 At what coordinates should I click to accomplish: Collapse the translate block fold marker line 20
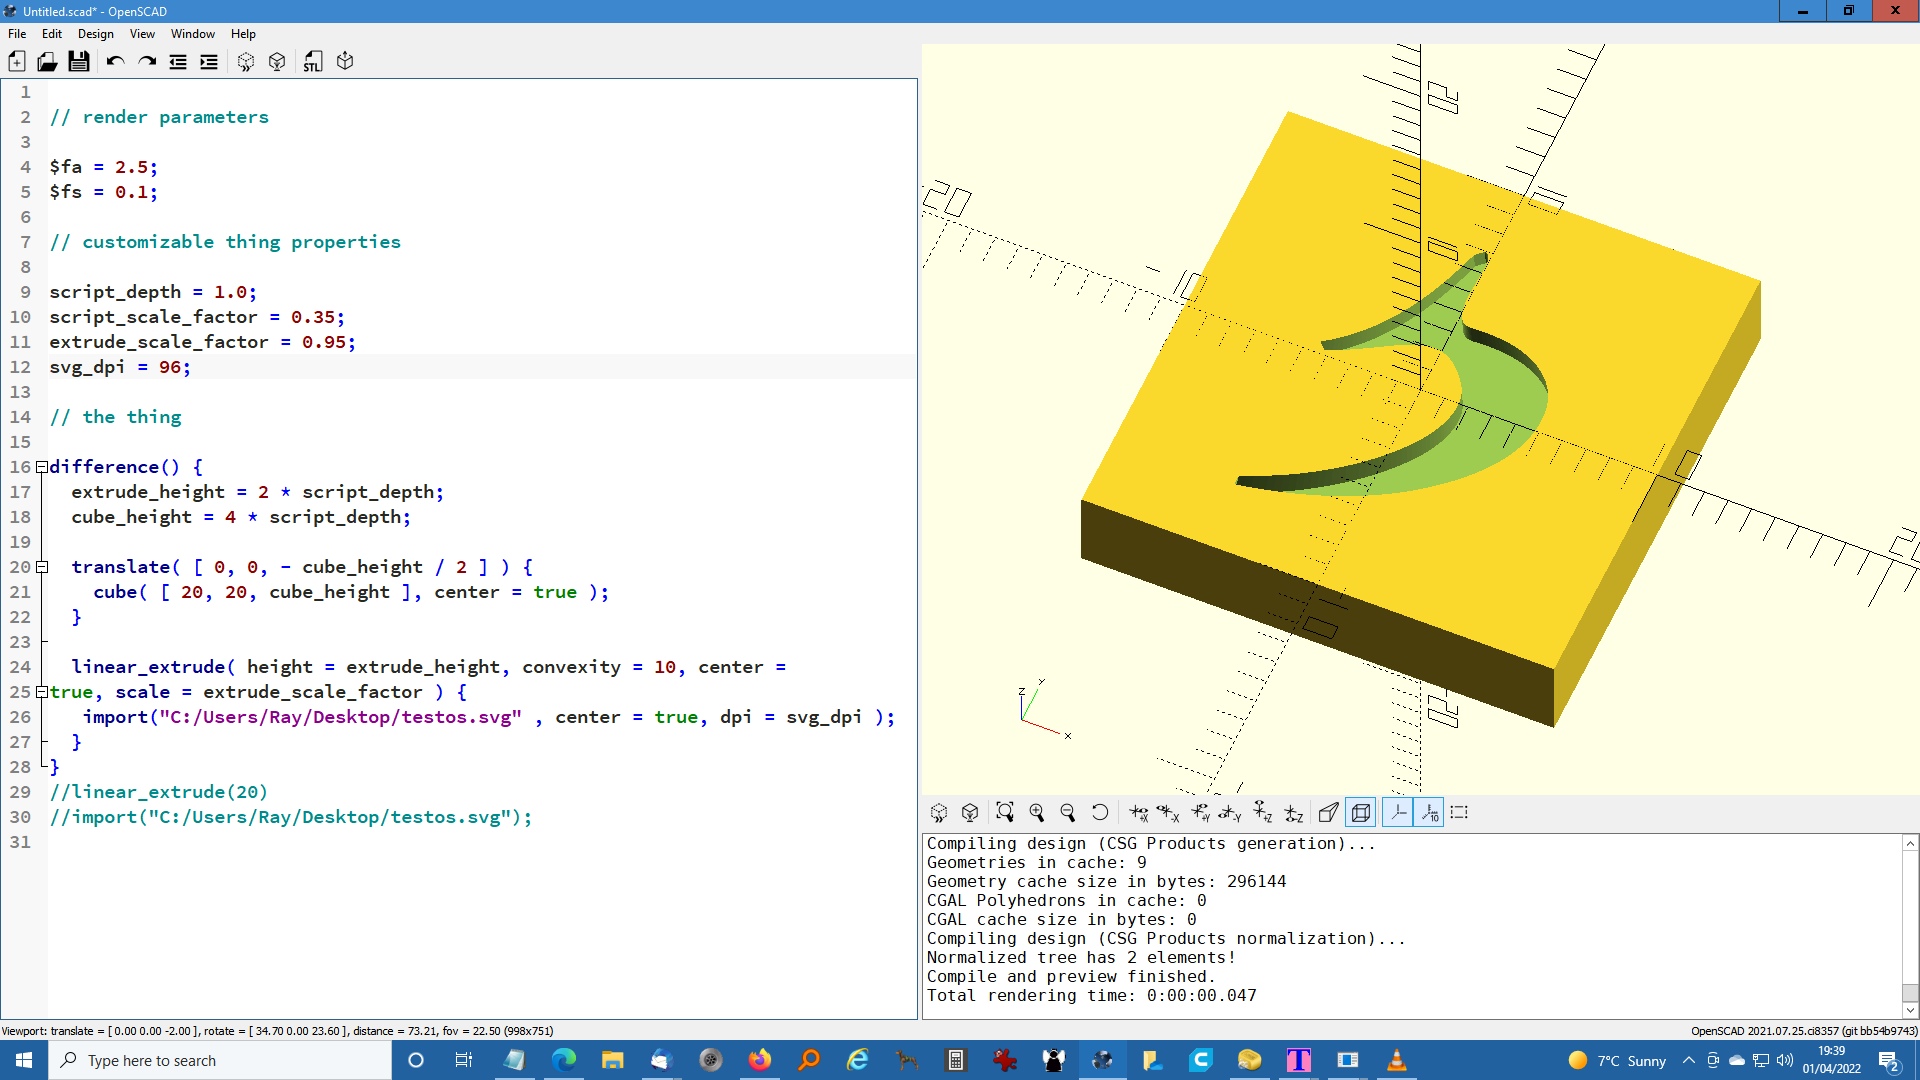42,567
